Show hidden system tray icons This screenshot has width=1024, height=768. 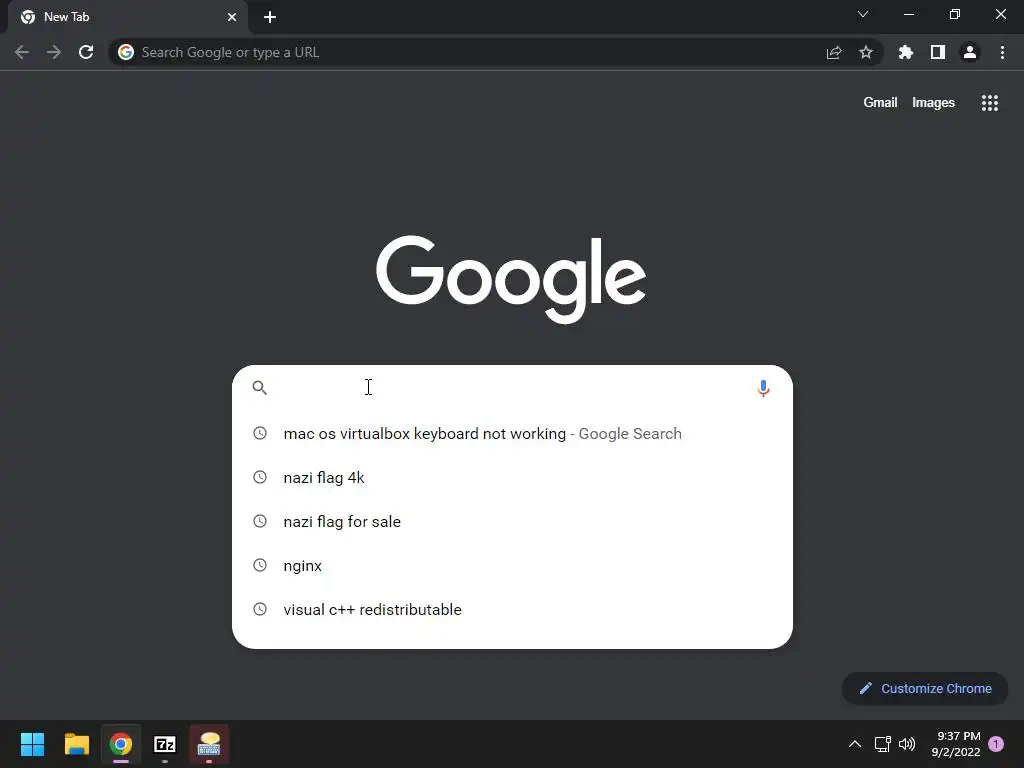[x=854, y=744]
